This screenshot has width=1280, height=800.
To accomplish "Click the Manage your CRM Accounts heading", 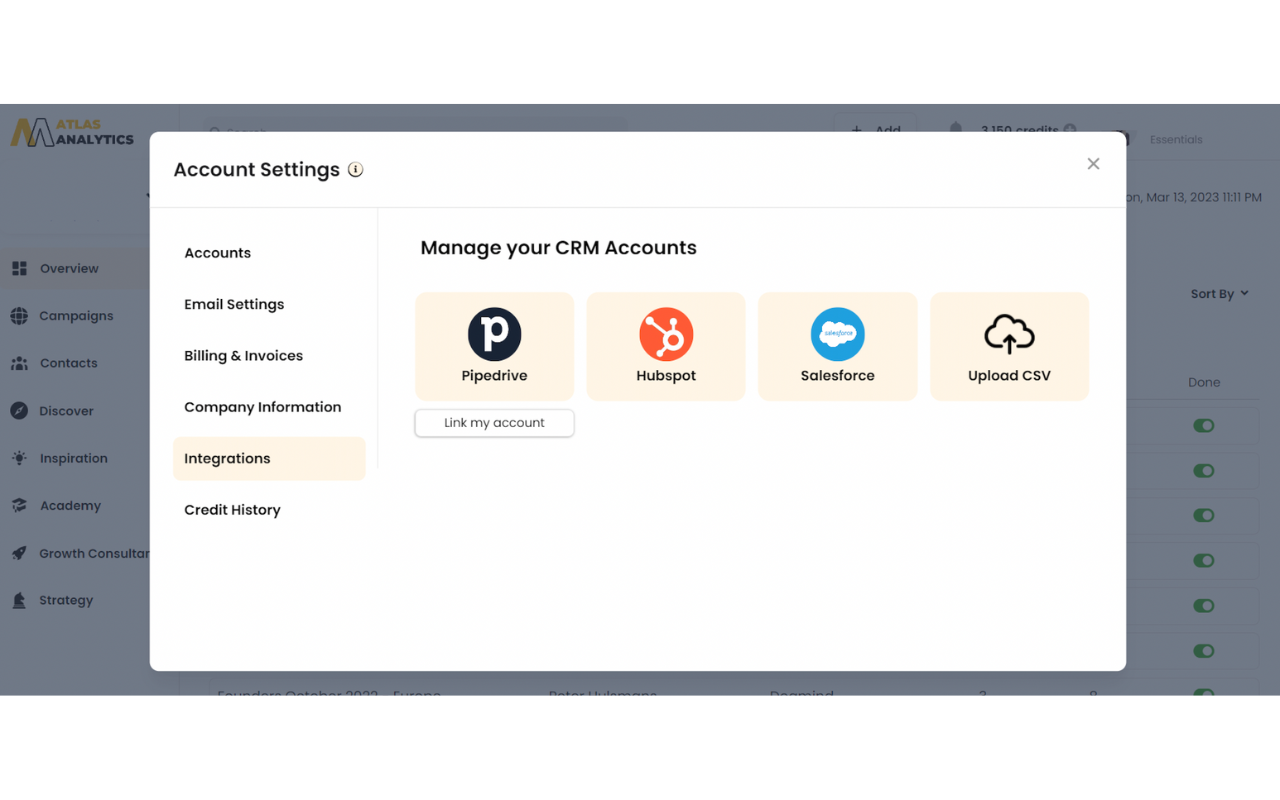I will [558, 248].
